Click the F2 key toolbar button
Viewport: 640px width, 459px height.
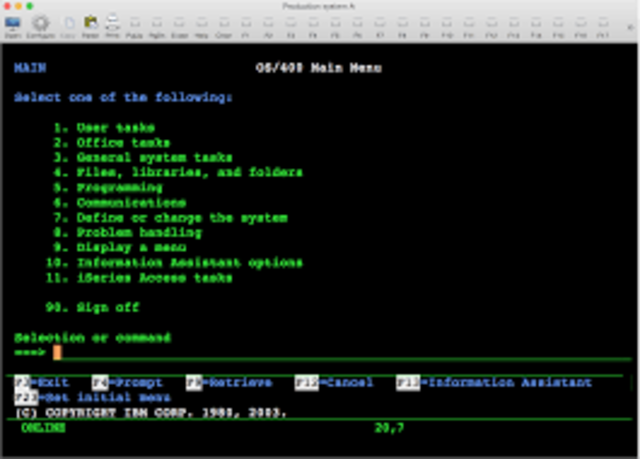(x=268, y=27)
